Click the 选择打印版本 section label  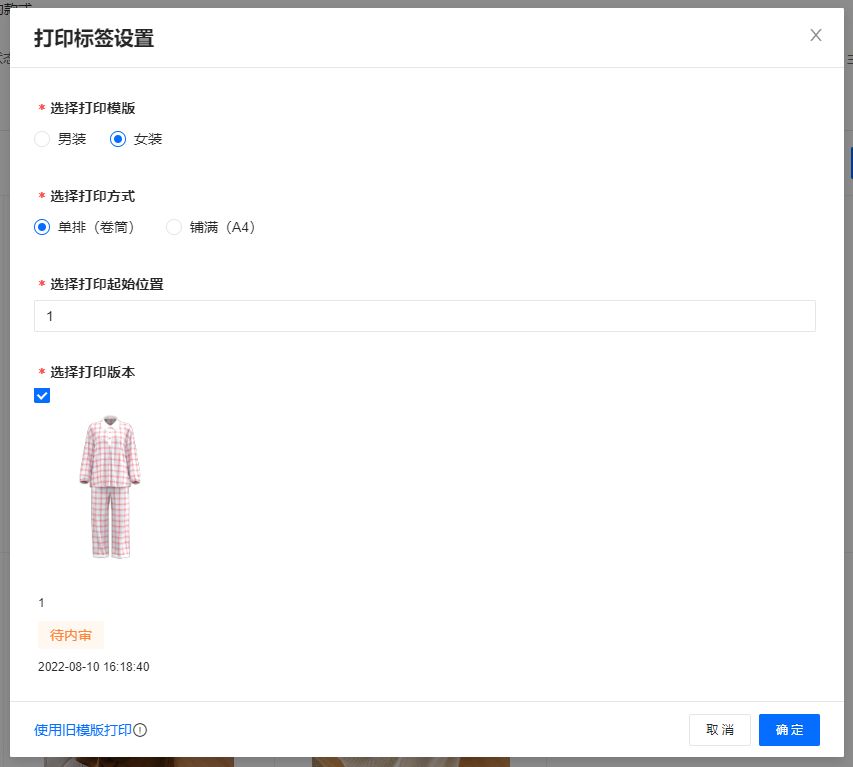pyautogui.click(x=93, y=372)
